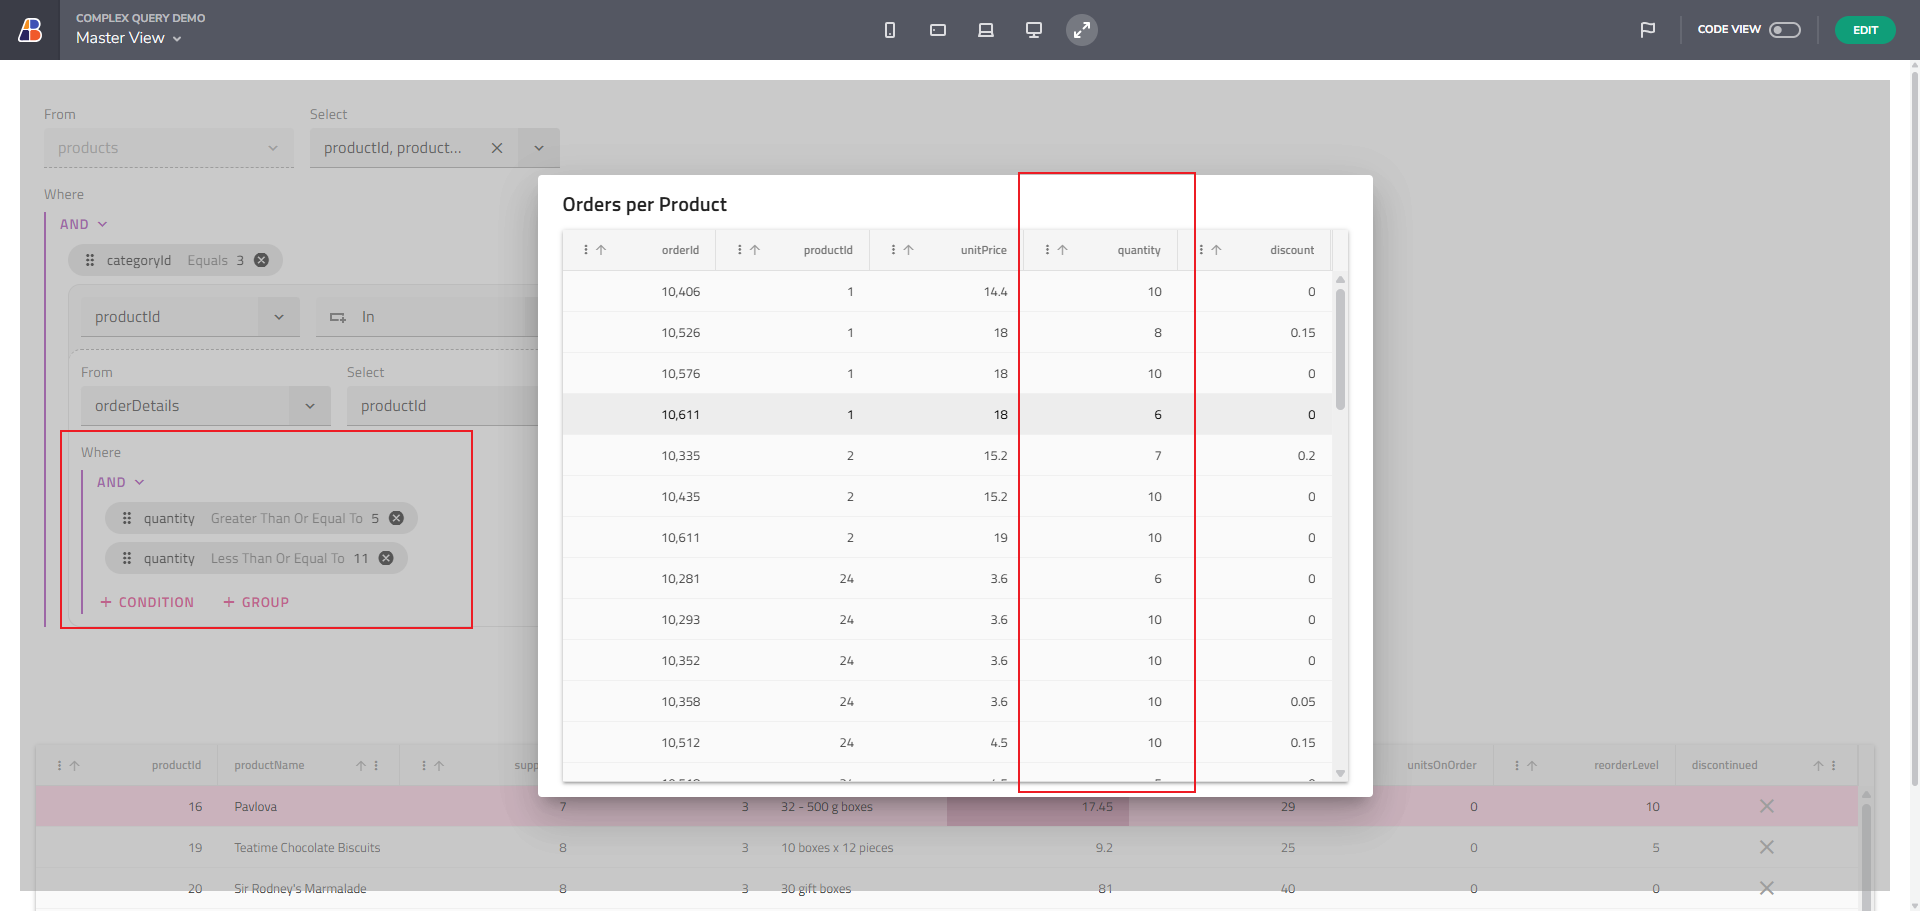Toggle discontinued mark for Pavlova row
This screenshot has width=1920, height=911.
[1766, 807]
